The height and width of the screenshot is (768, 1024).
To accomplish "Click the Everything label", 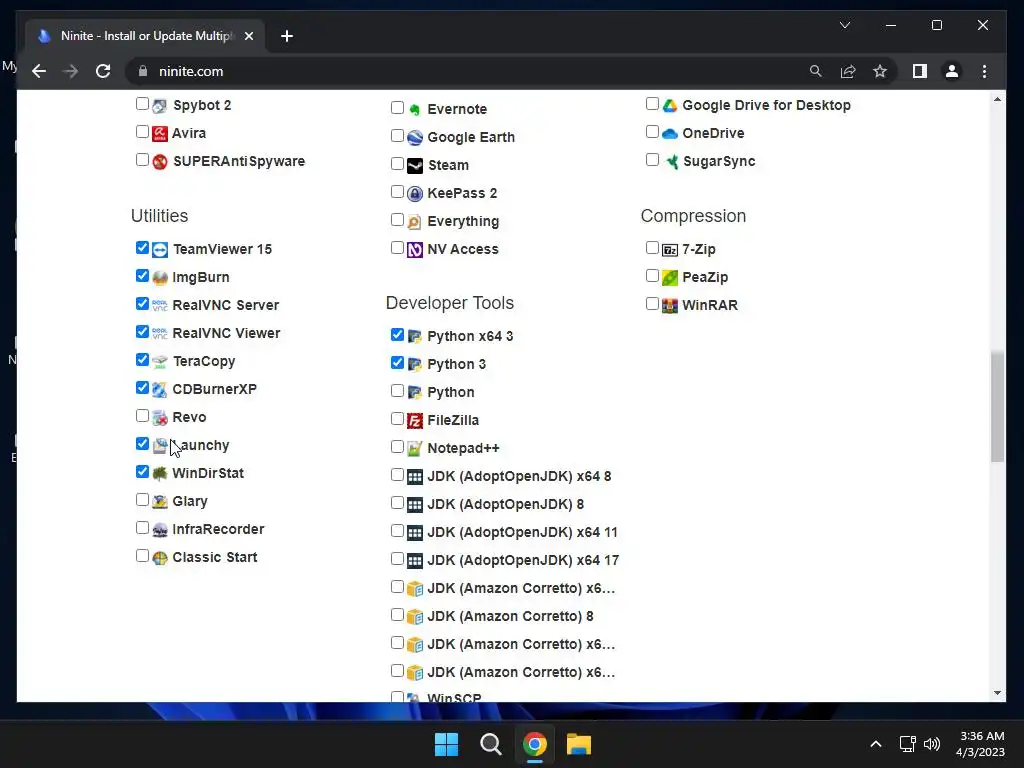I will click(x=463, y=221).
